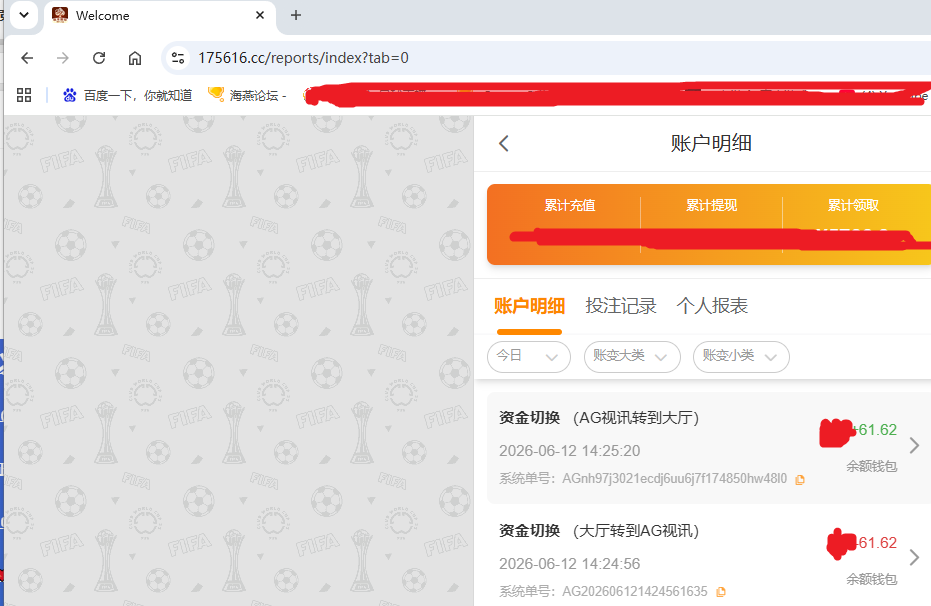Click the +61.62 amount

click(875, 430)
